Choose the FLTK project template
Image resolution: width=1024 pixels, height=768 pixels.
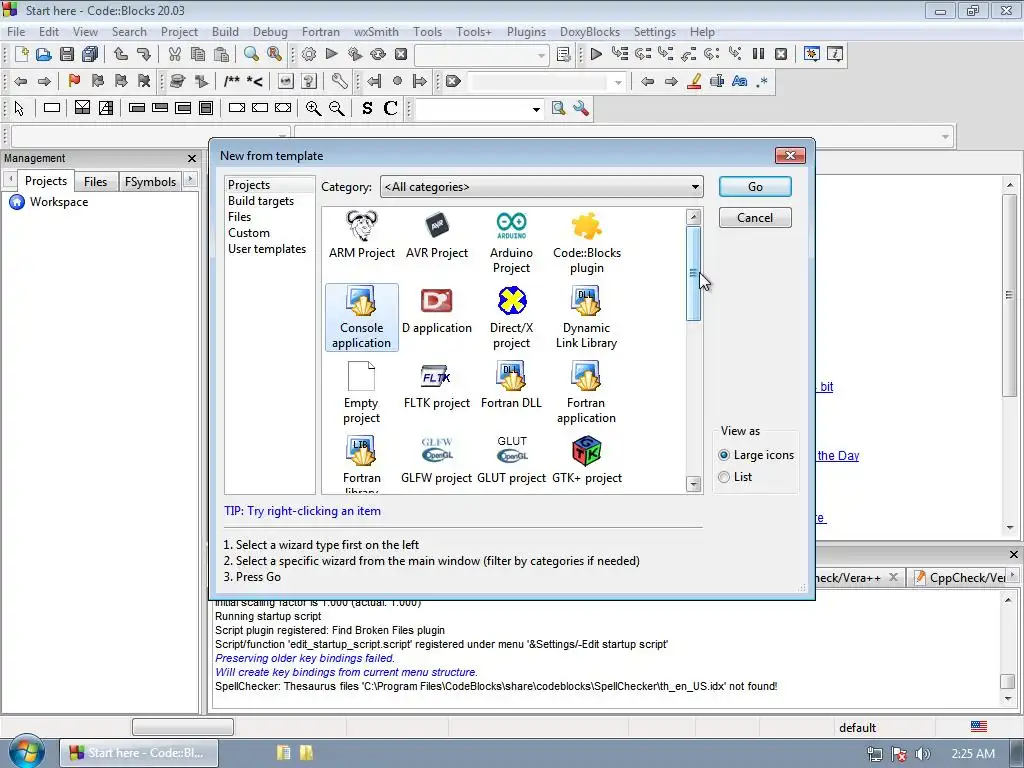[436, 385]
